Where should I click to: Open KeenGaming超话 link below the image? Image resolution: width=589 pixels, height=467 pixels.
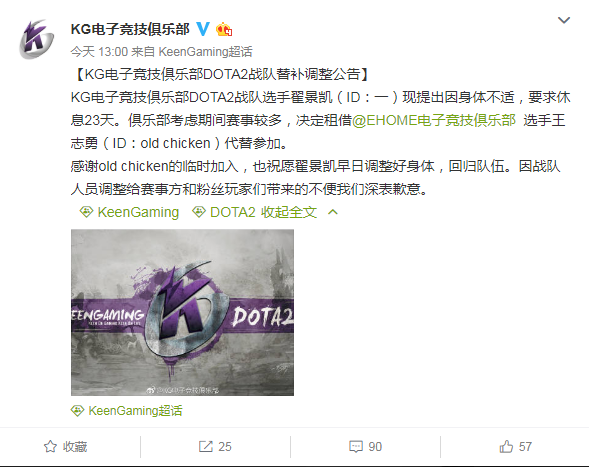[135, 411]
